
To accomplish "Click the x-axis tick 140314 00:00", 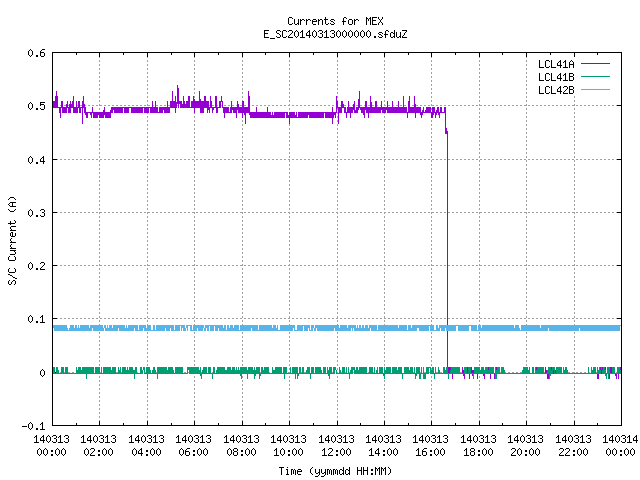I will click(x=620, y=446).
